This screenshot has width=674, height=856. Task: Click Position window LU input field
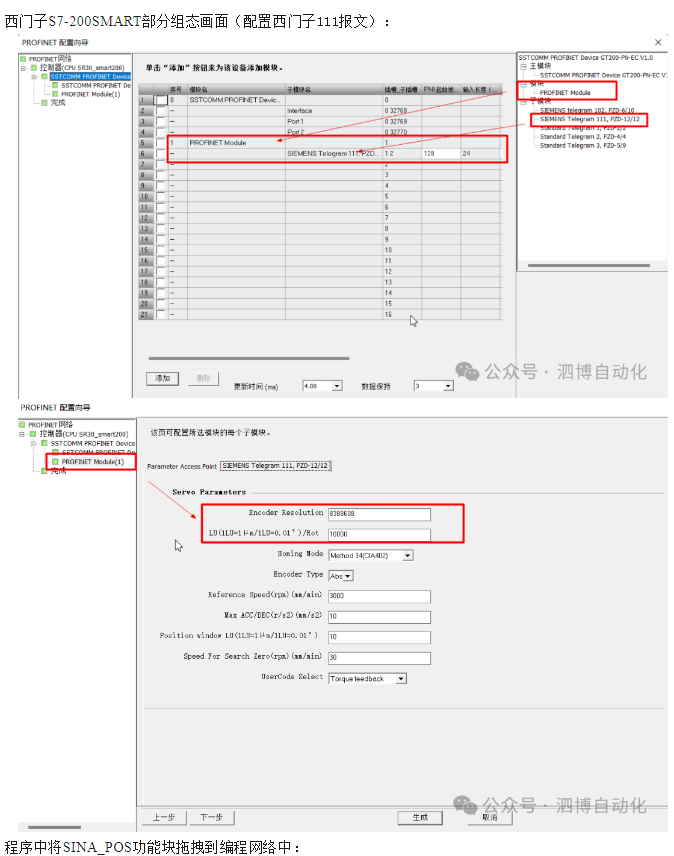click(x=379, y=637)
